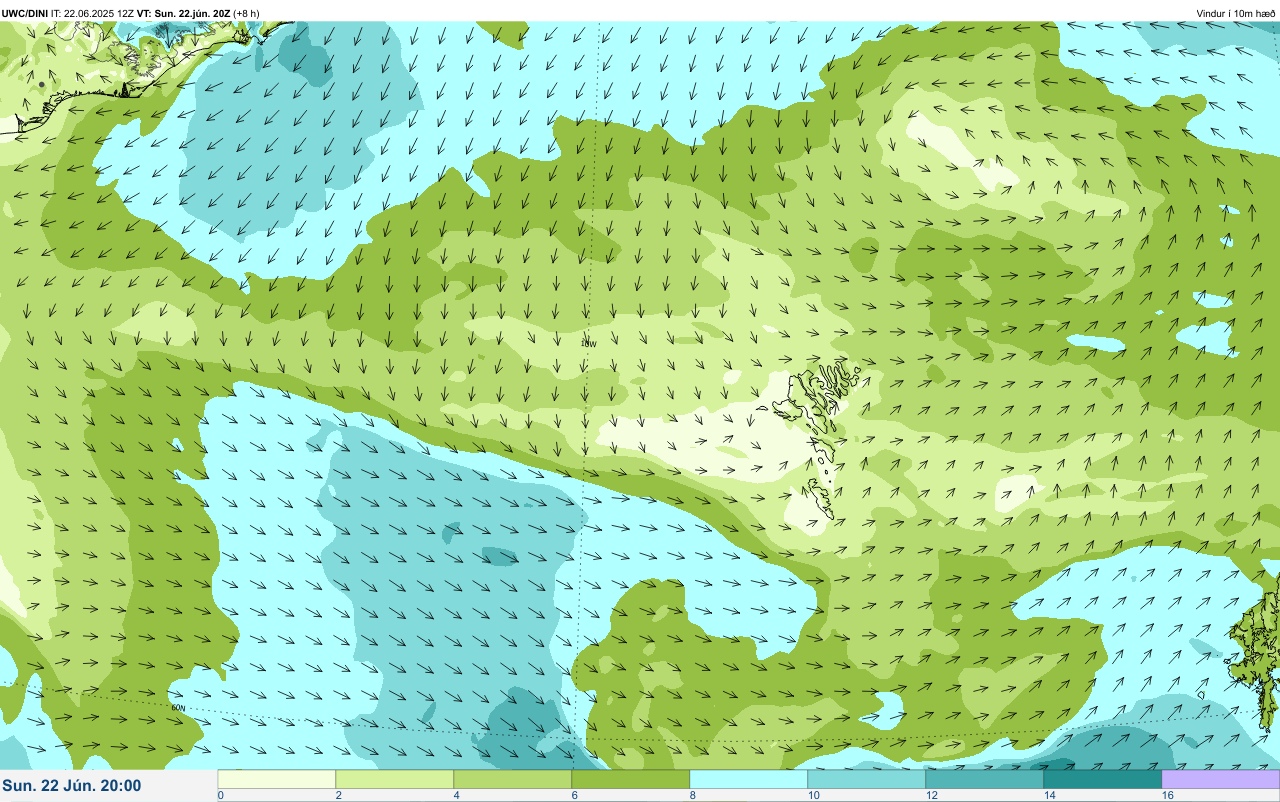Click the legend scale number '0'
Image resolution: width=1280 pixels, height=802 pixels.
tap(220, 795)
